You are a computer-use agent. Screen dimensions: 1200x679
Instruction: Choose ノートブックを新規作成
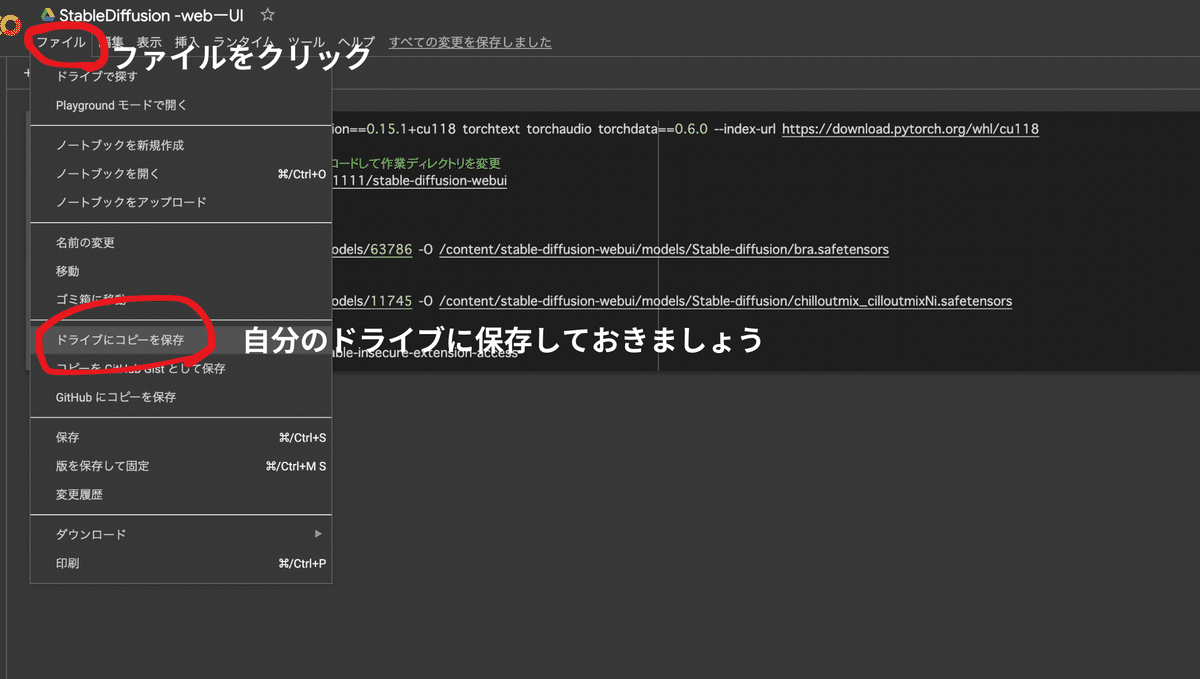[x=180, y=145]
